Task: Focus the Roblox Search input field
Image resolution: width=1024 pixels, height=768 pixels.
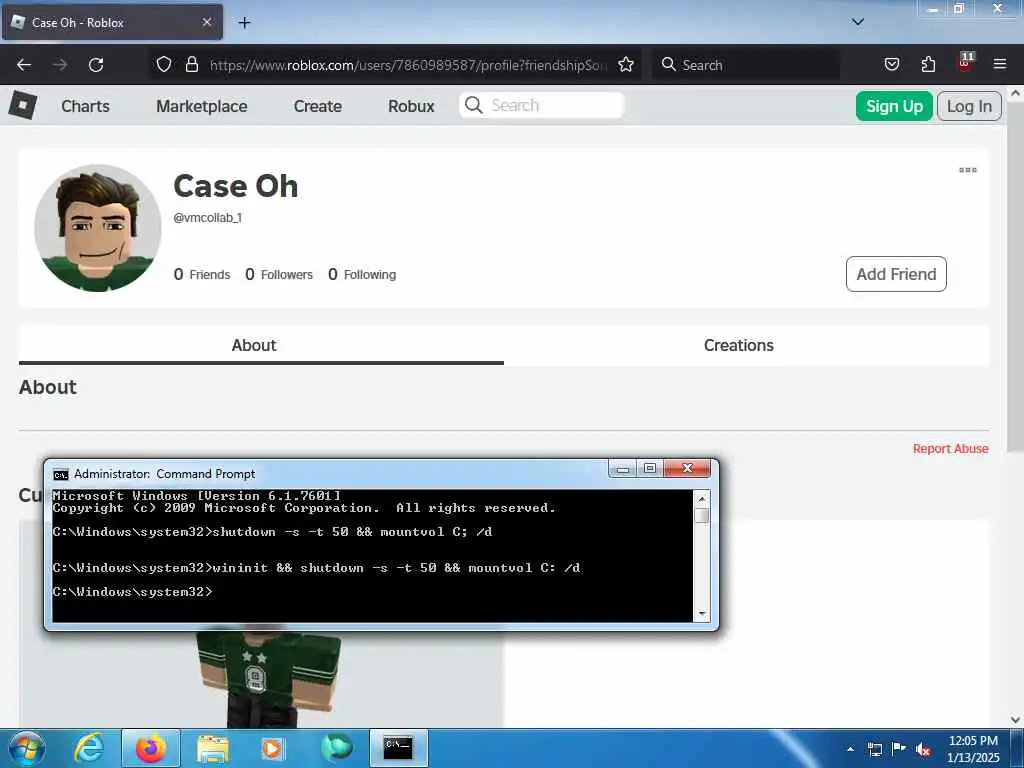Action: pos(541,105)
